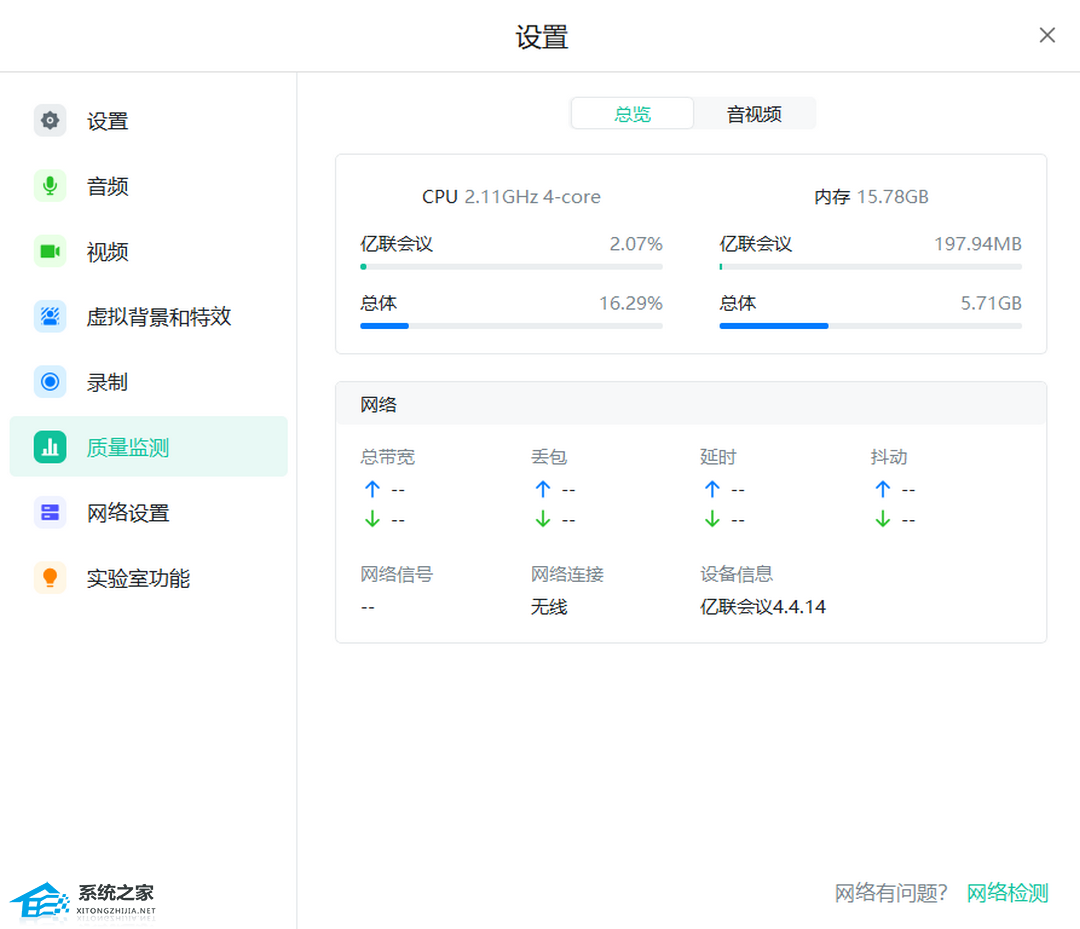The height and width of the screenshot is (929, 1080).
Task: Click the 无线 network connection value
Action: tap(549, 607)
